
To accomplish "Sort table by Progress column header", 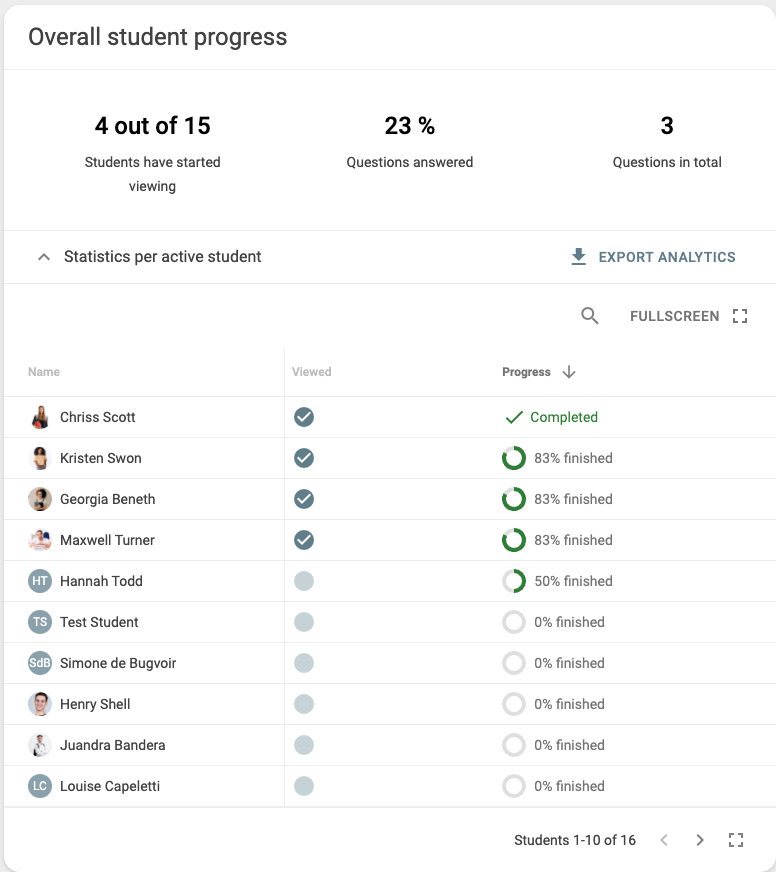I will coord(526,372).
